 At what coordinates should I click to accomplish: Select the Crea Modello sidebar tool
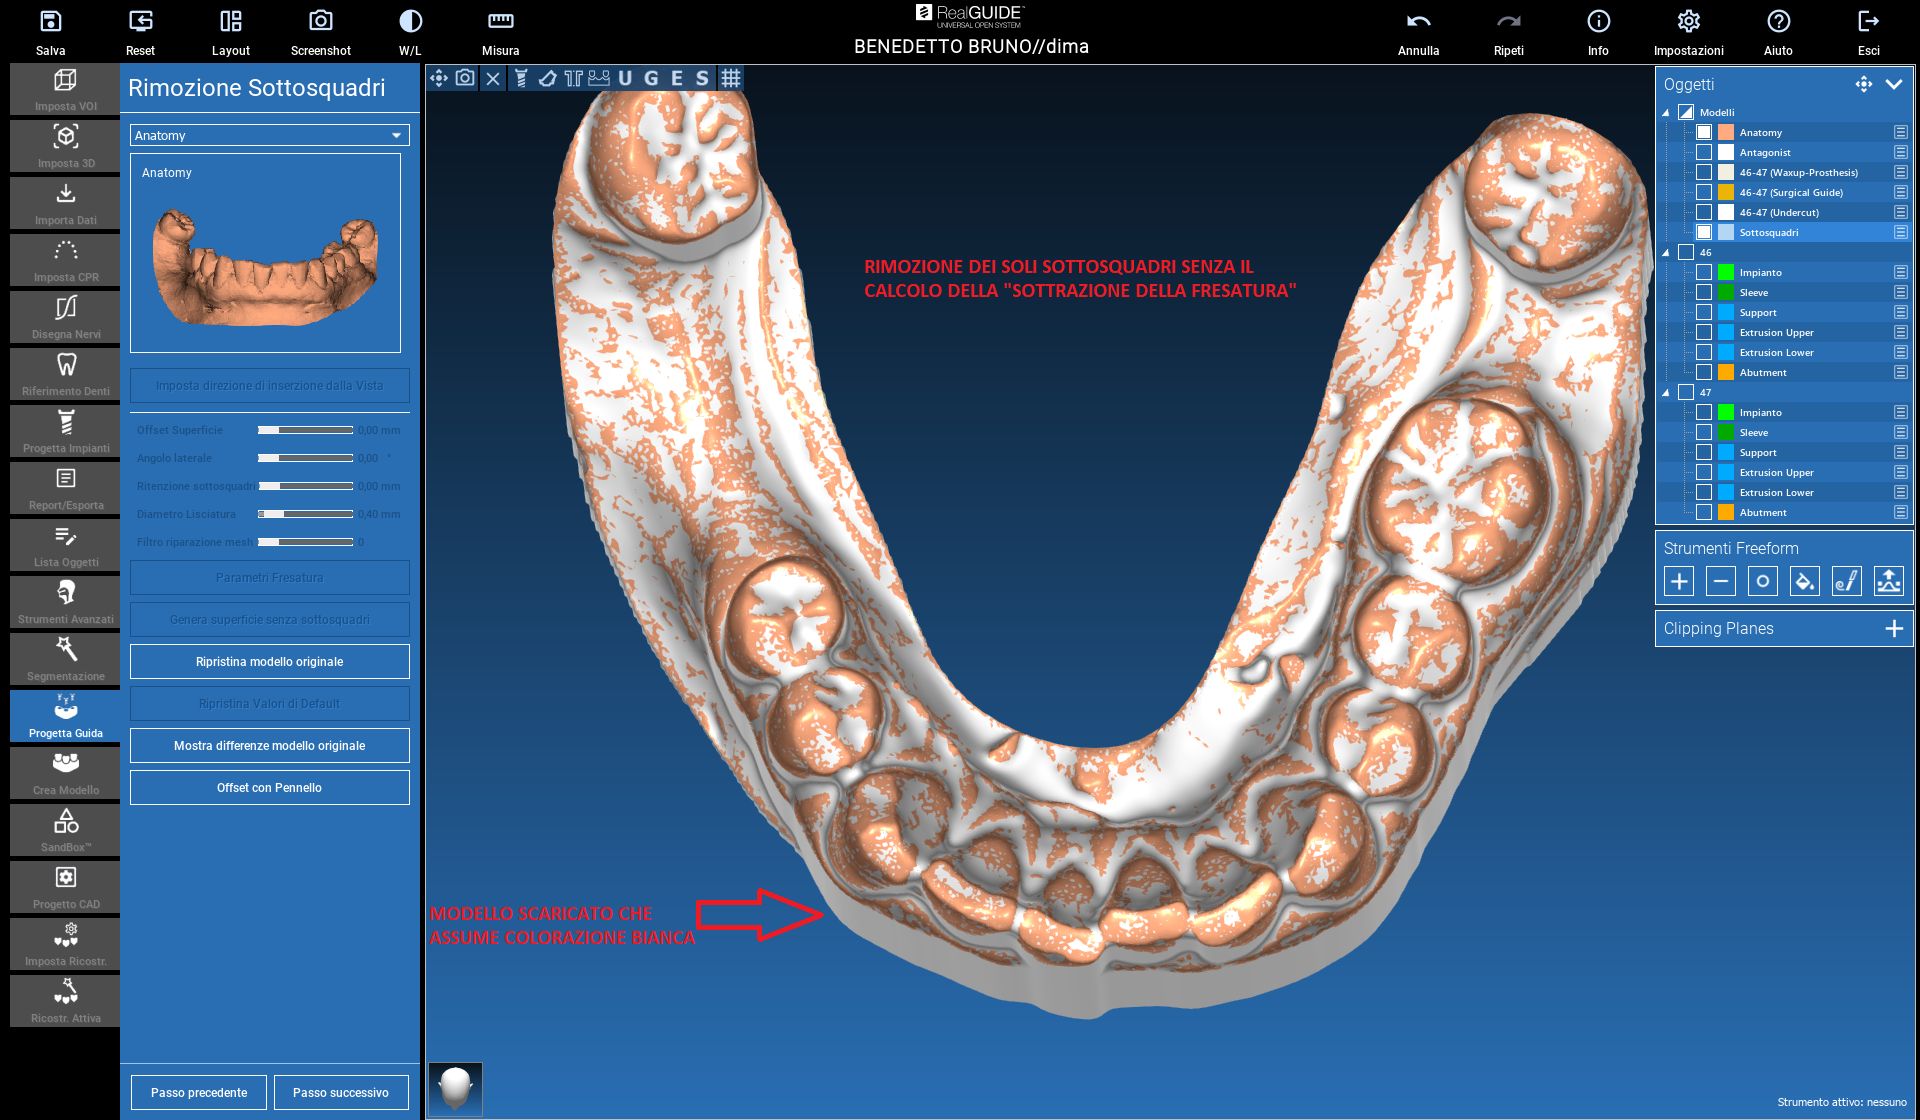[x=66, y=772]
